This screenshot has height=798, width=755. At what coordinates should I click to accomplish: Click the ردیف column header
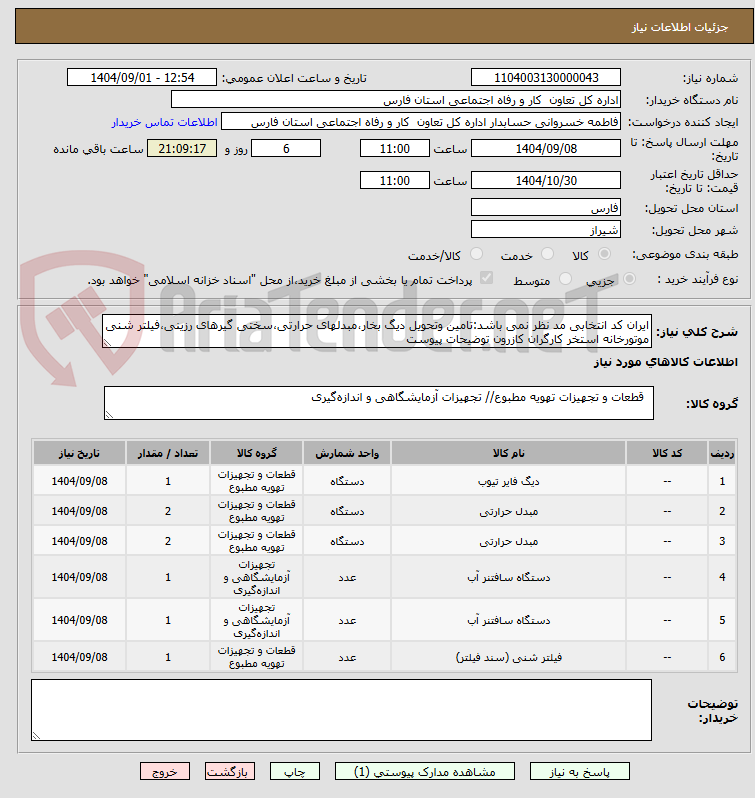(722, 453)
